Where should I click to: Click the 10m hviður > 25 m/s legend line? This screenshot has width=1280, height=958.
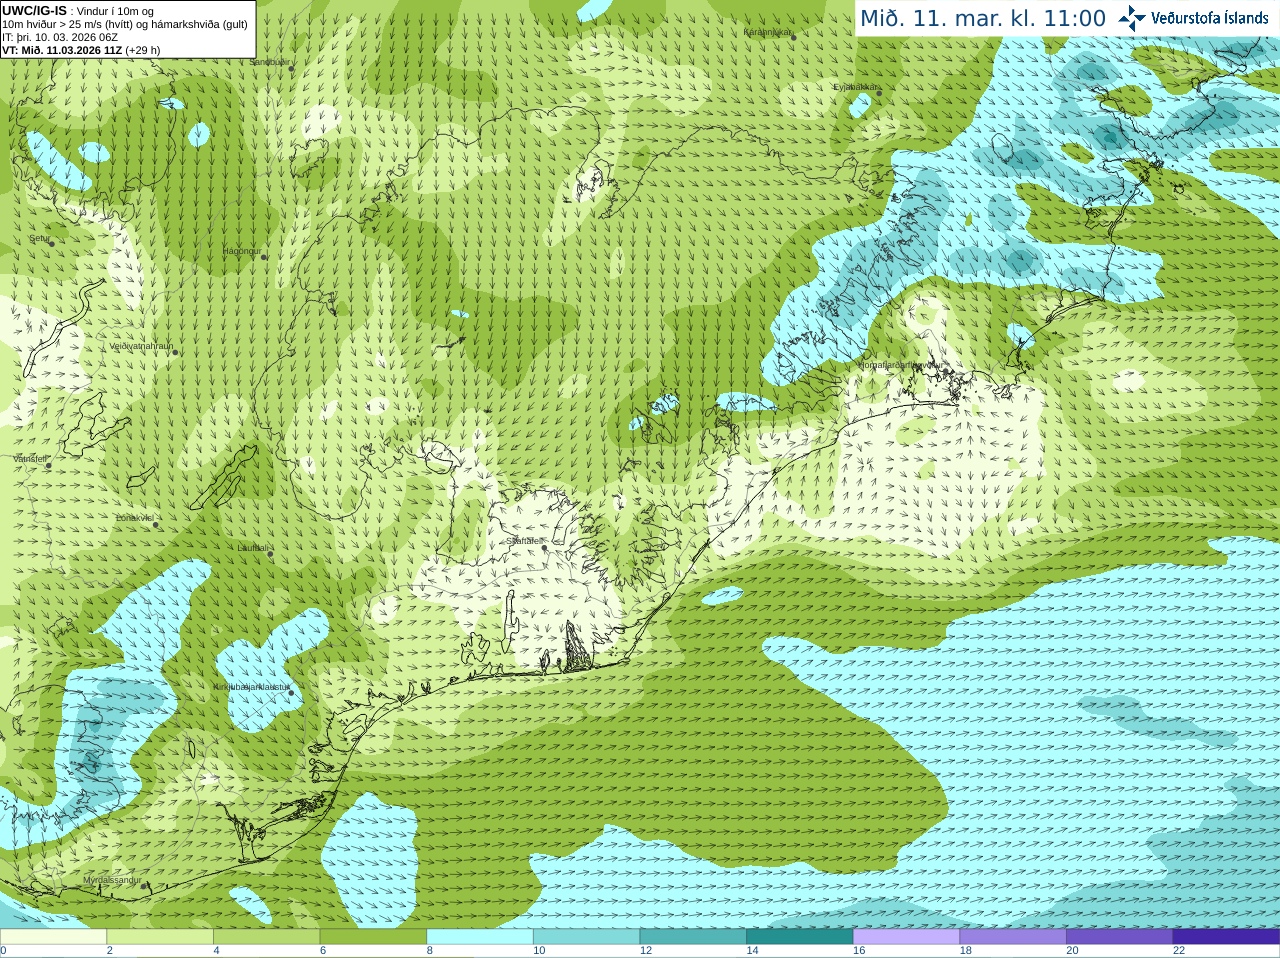(125, 24)
